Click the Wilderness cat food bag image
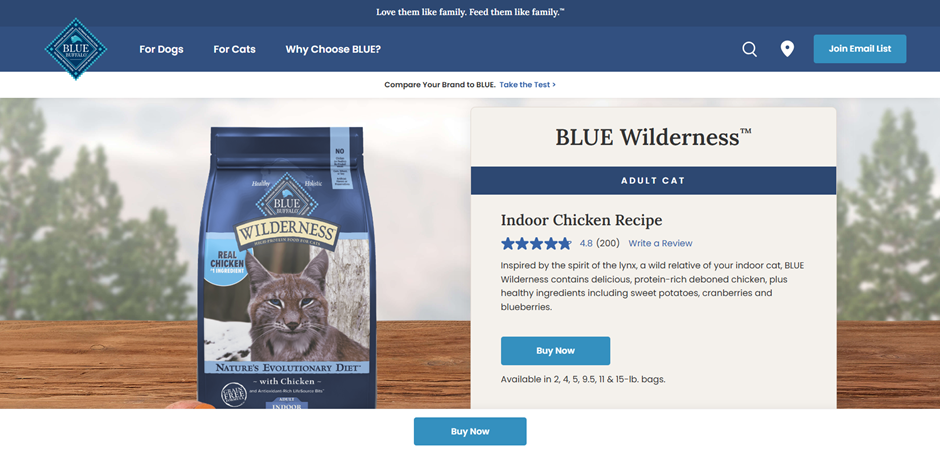This screenshot has width=940, height=453. click(287, 267)
